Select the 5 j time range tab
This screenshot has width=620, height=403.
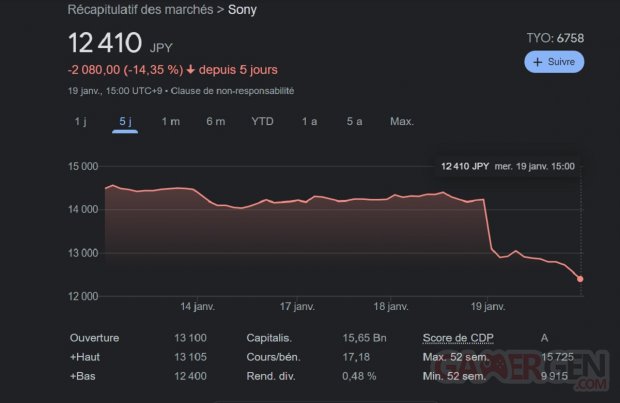(125, 121)
